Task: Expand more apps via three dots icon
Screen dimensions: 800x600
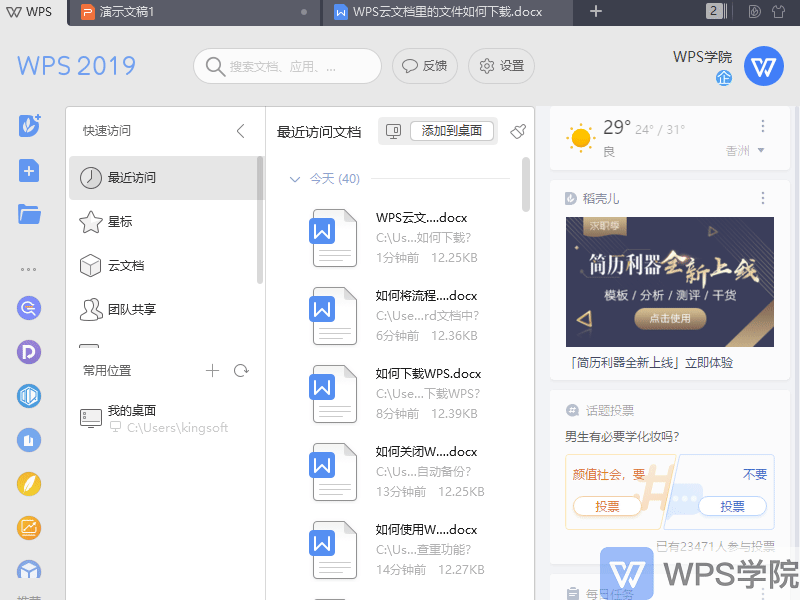Action: pos(29,269)
